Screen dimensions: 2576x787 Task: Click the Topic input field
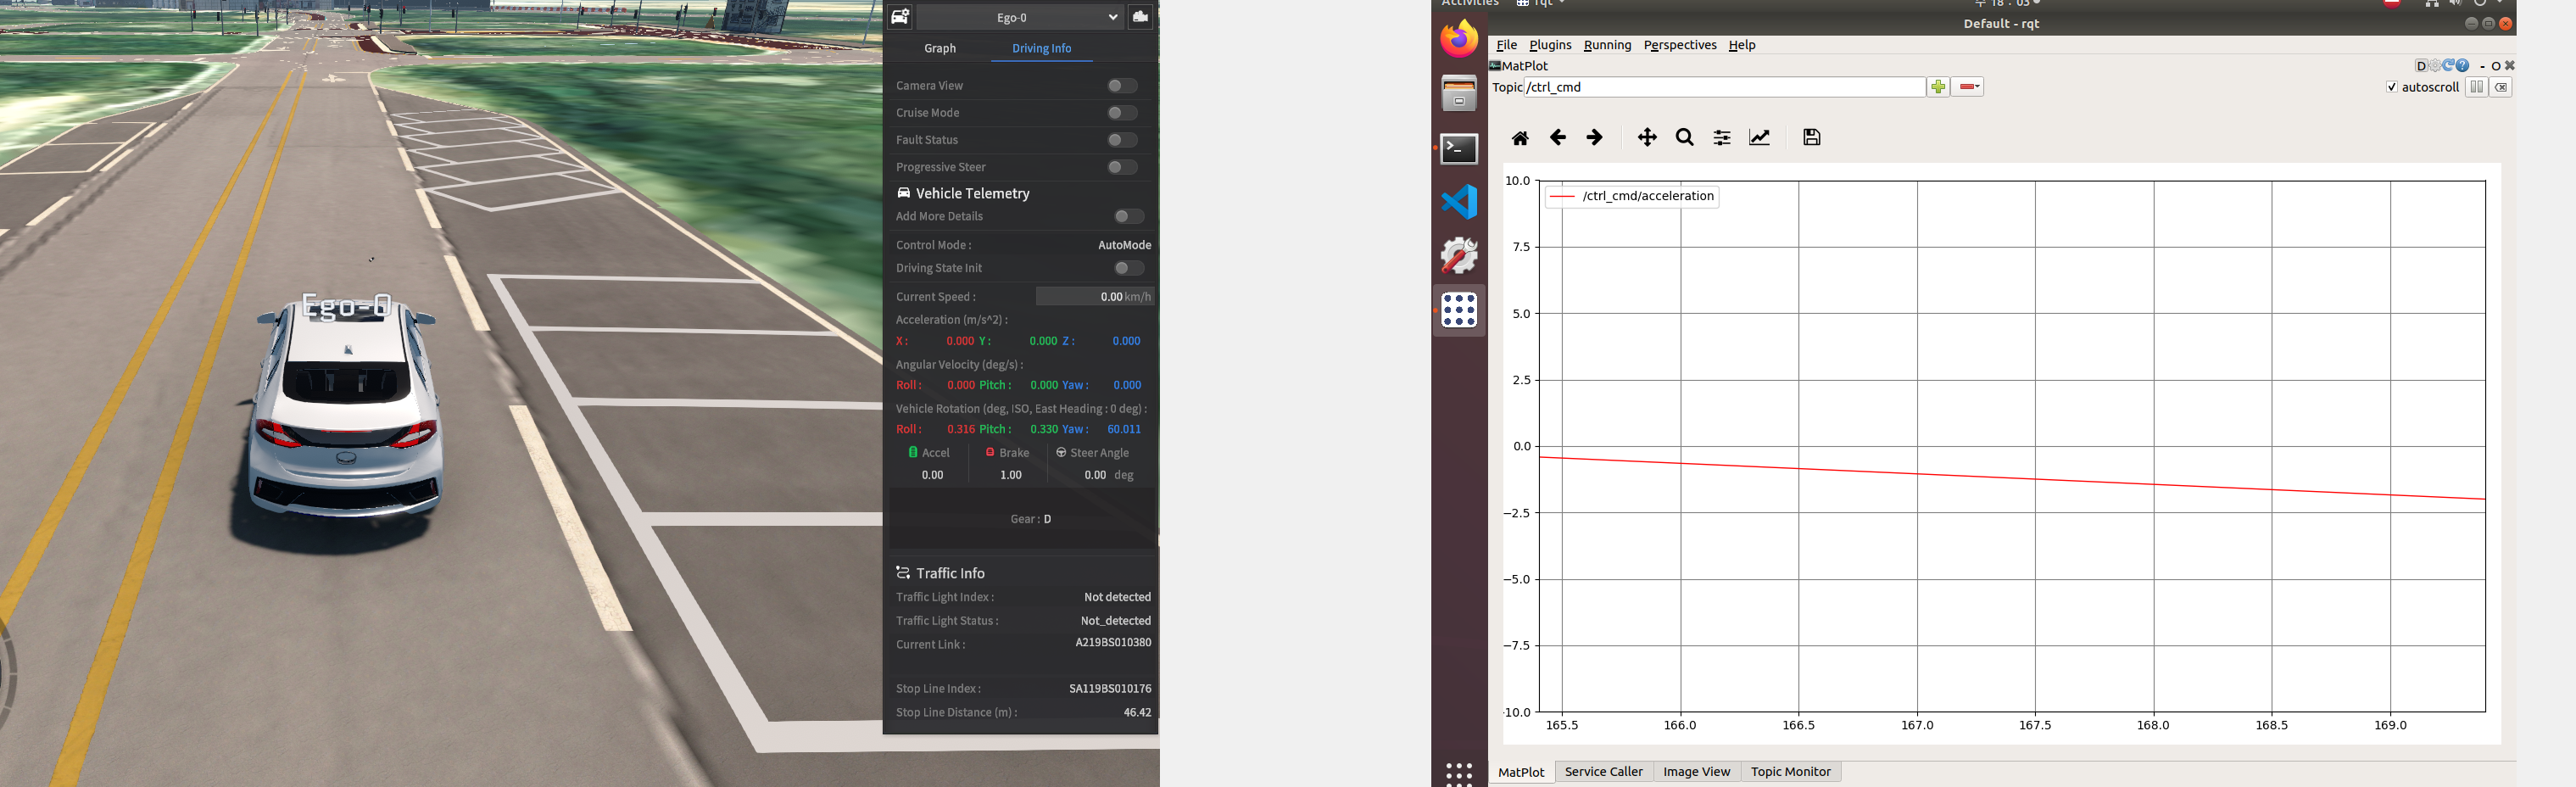coord(1724,87)
